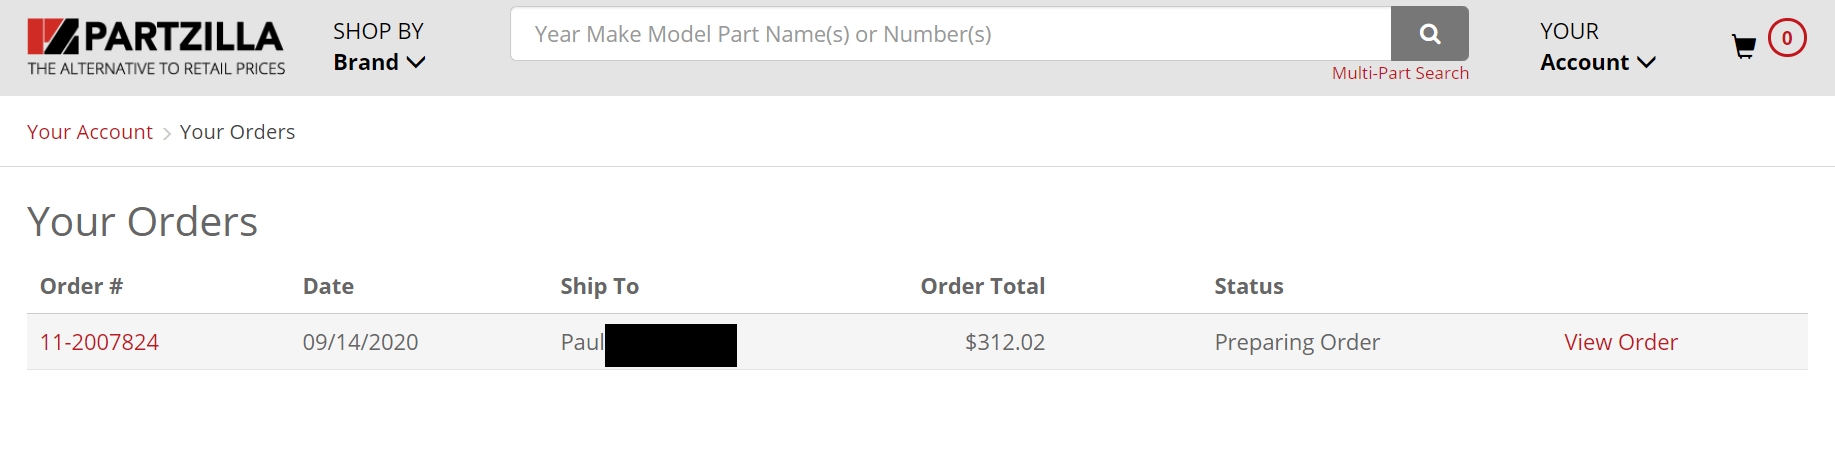Open the Multi-Part Search link
Screen dimensions: 1835x457
(1400, 73)
